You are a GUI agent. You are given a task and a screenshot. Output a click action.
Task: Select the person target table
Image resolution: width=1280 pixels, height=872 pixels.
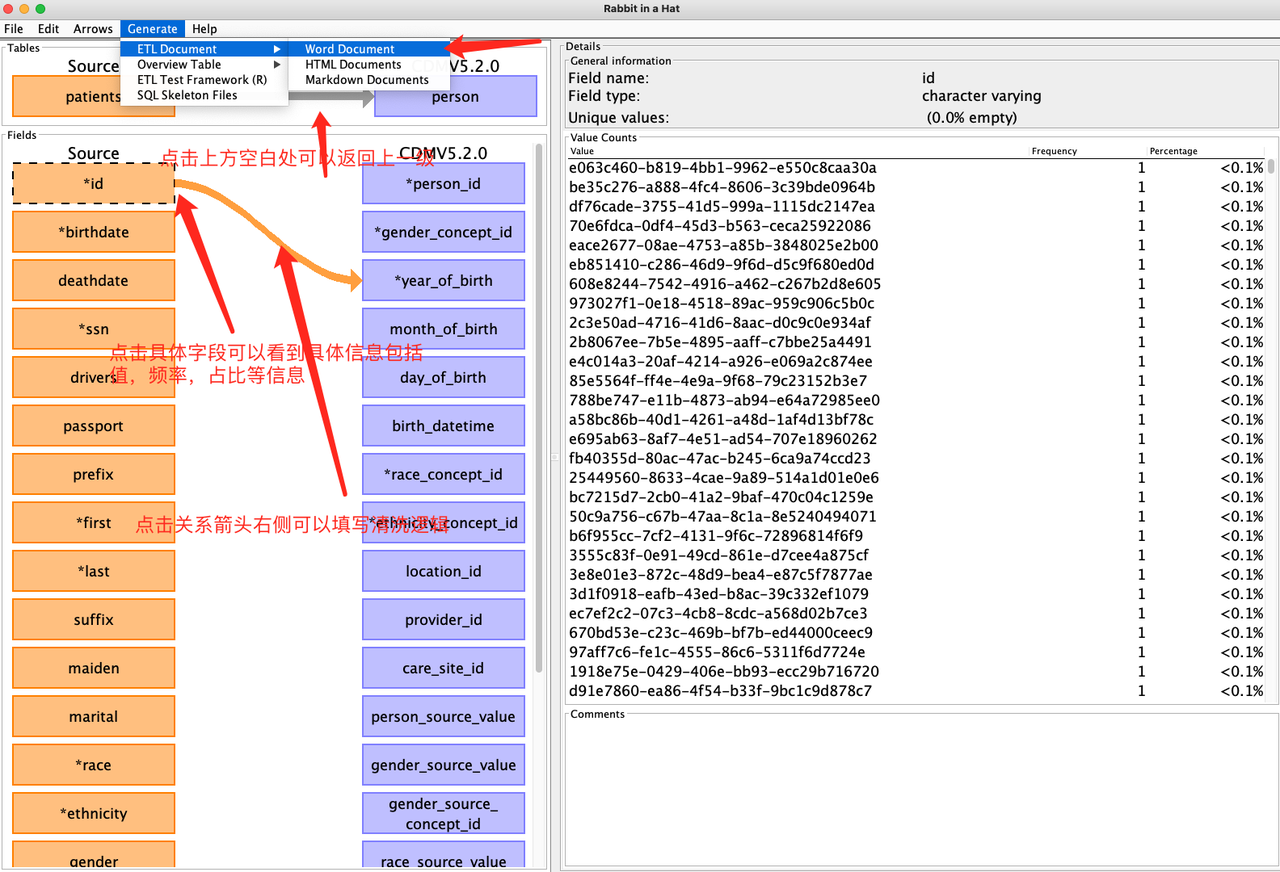point(455,96)
